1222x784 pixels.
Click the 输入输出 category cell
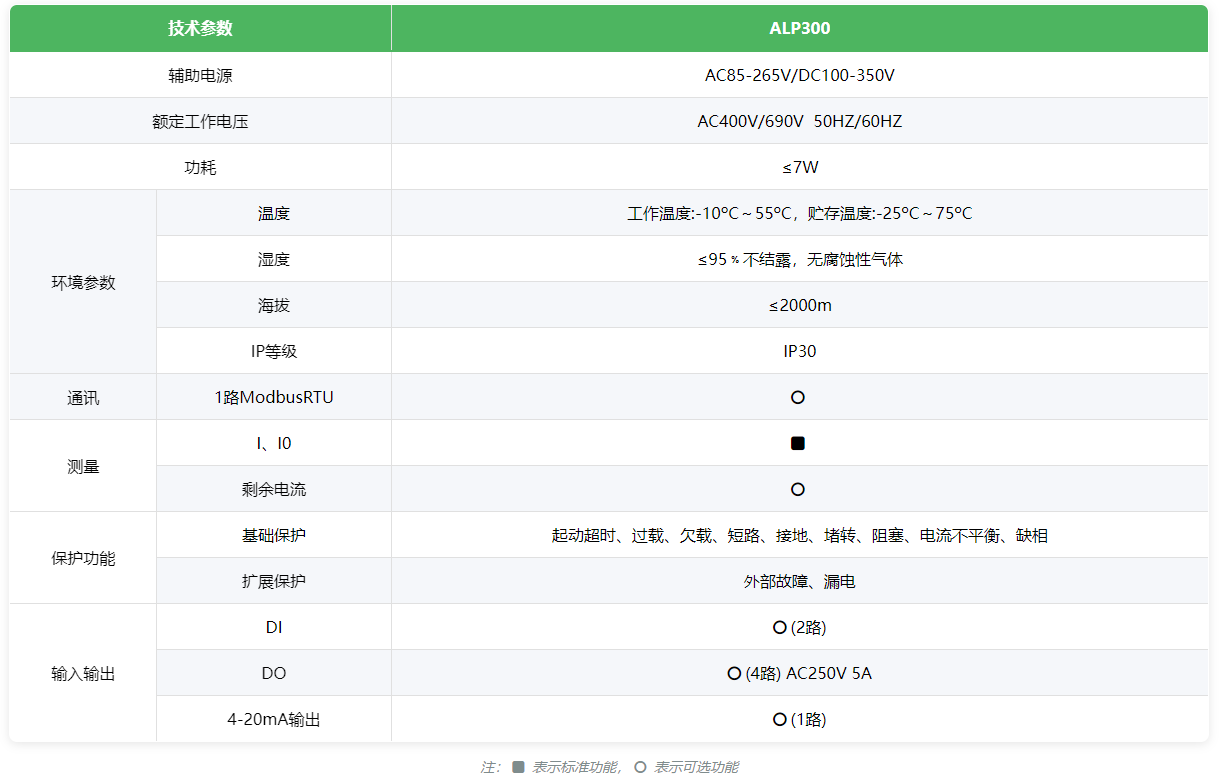point(83,673)
